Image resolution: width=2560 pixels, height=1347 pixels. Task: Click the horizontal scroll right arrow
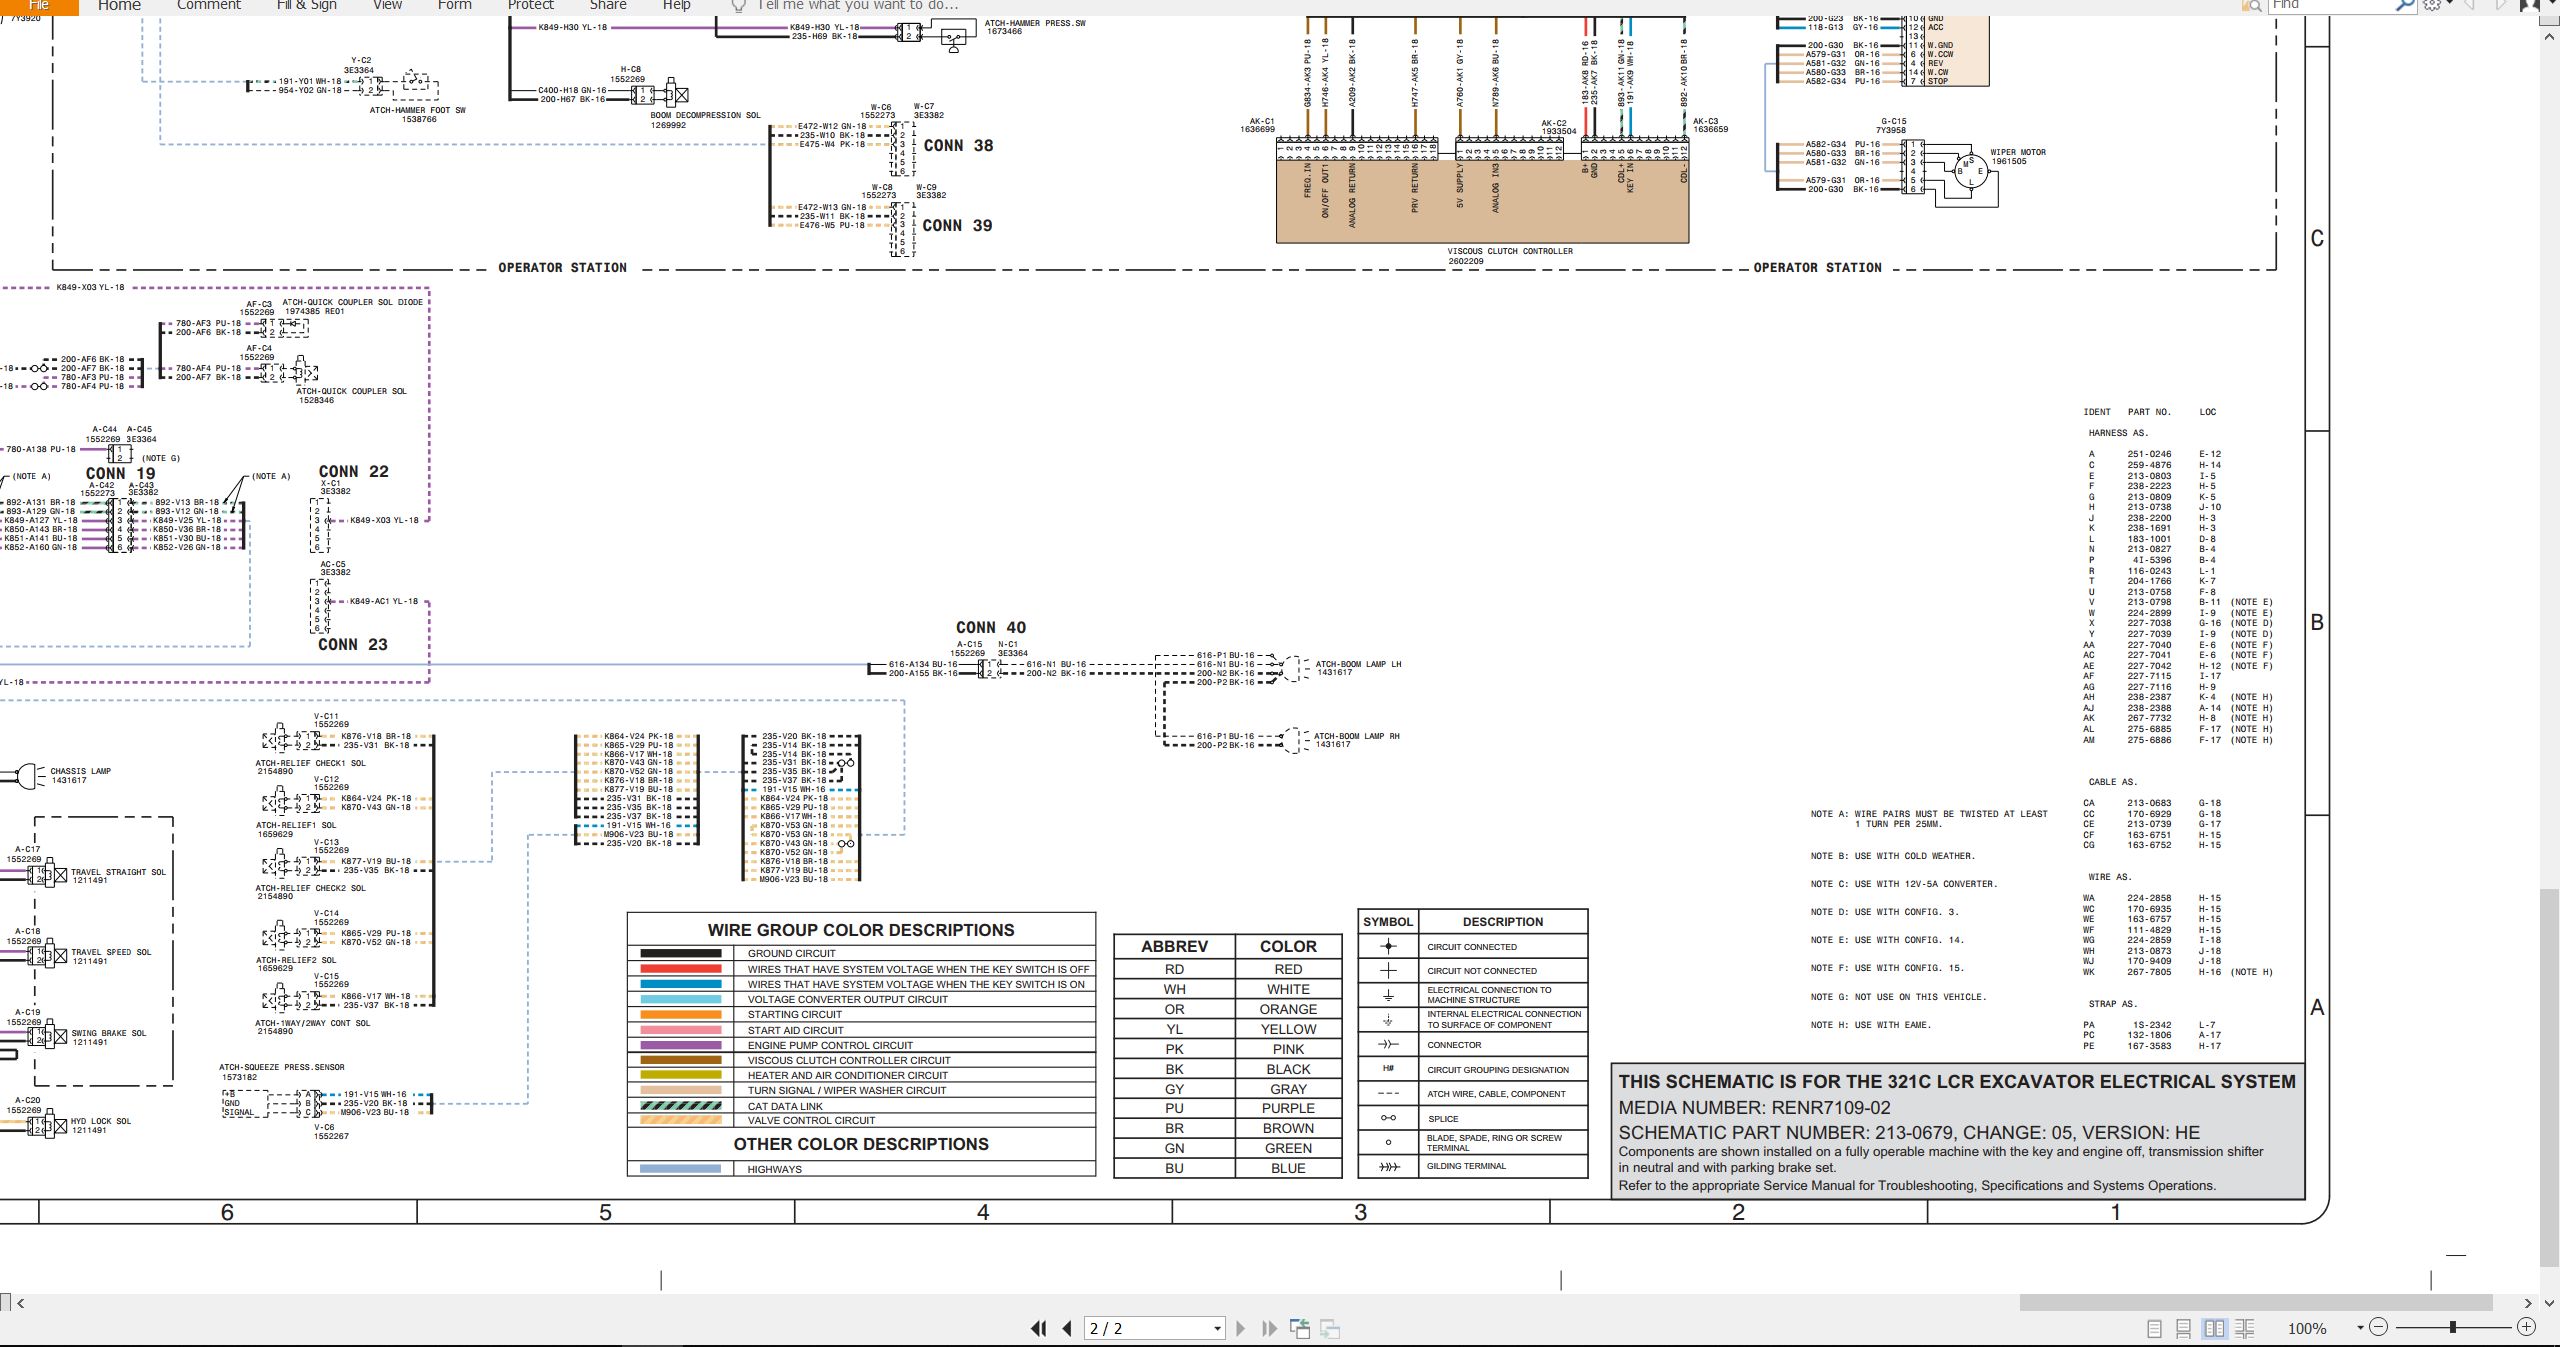click(2528, 1303)
